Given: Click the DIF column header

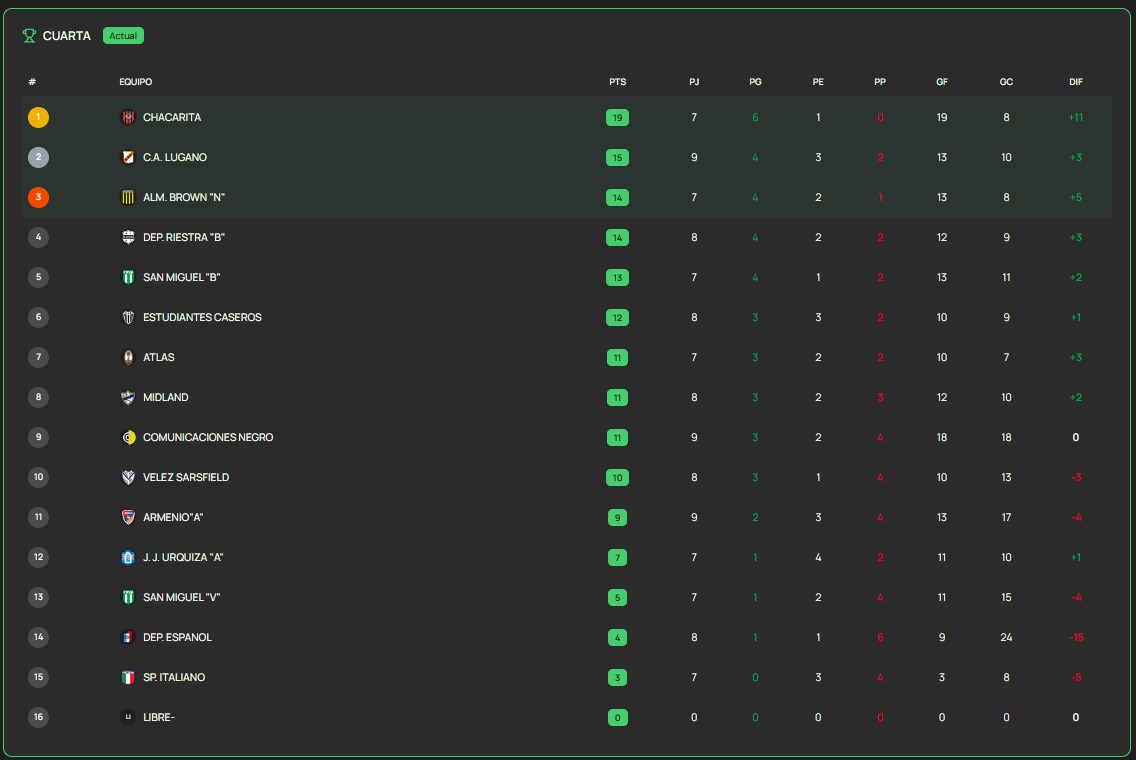Looking at the screenshot, I should click(x=1076, y=82).
